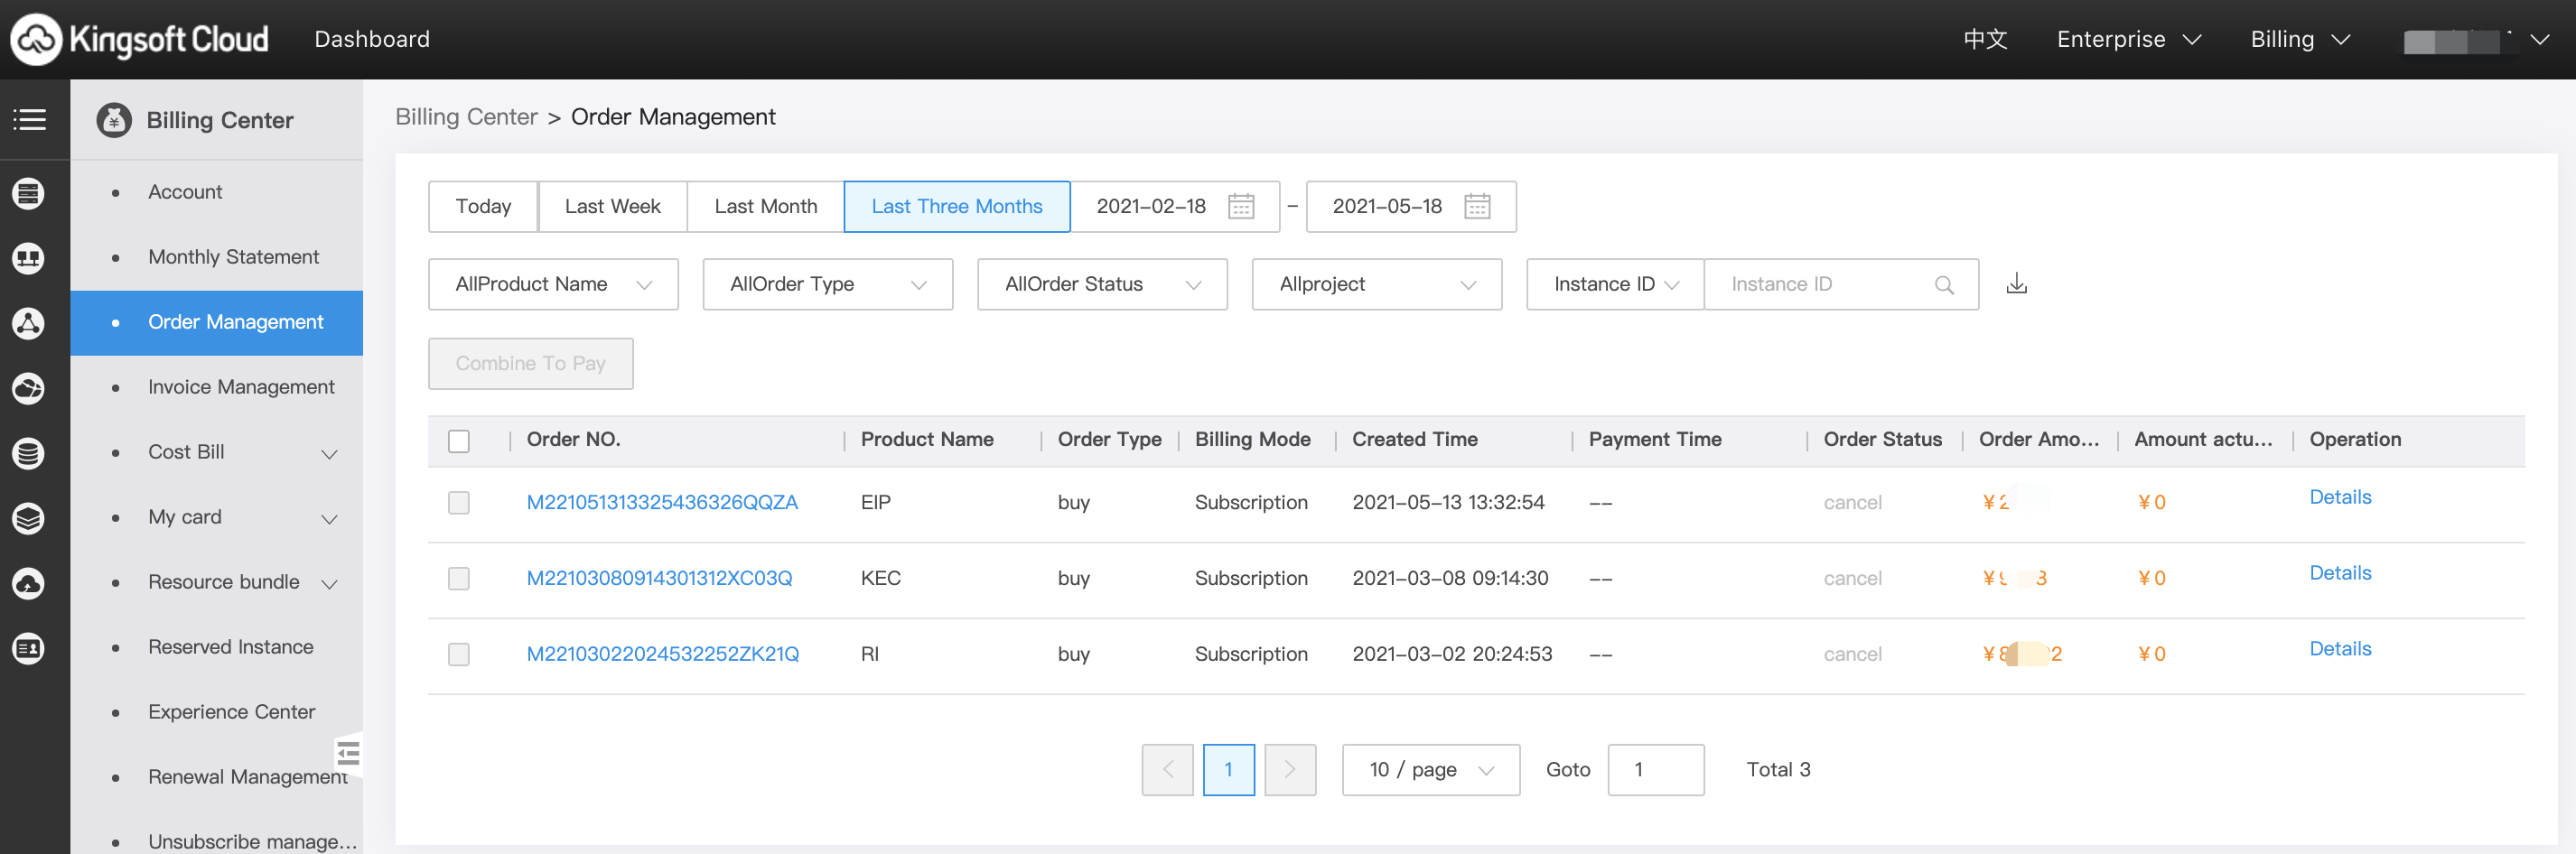This screenshot has height=854, width=2576.
Task: Click the download export icon
Action: tap(2017, 284)
